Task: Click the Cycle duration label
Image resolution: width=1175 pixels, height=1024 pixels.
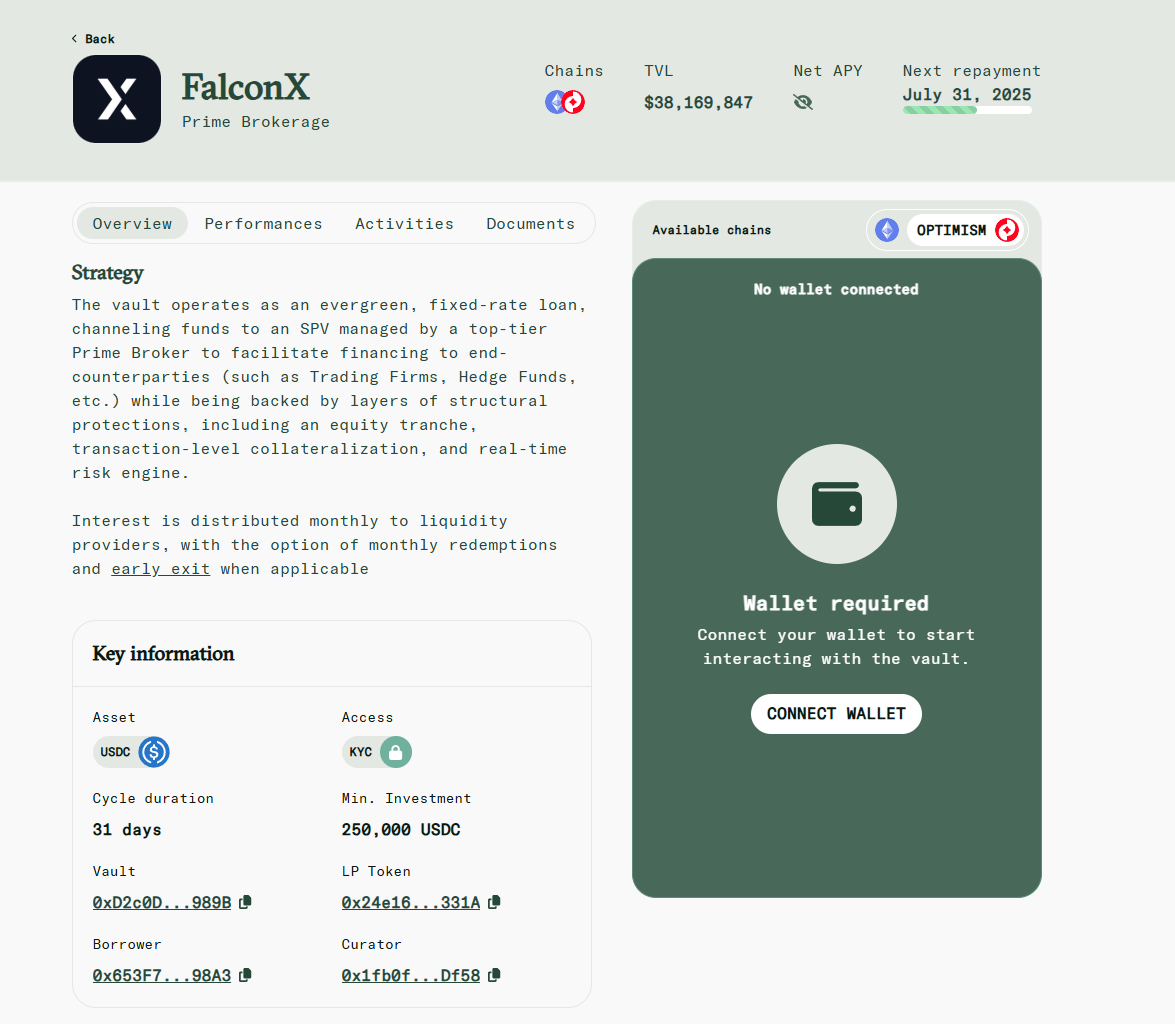Action: 153,798
